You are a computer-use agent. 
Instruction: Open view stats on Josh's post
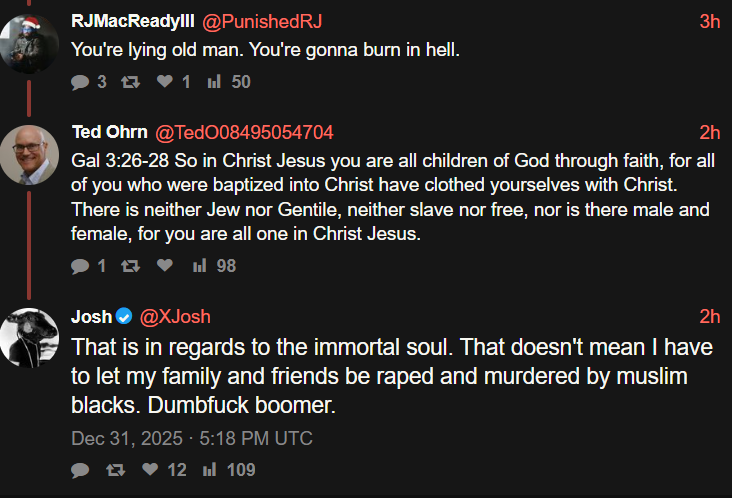click(x=211, y=469)
